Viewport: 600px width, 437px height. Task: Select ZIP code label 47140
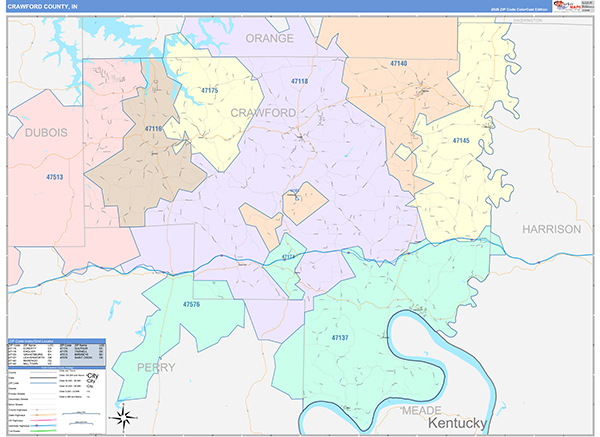(398, 63)
